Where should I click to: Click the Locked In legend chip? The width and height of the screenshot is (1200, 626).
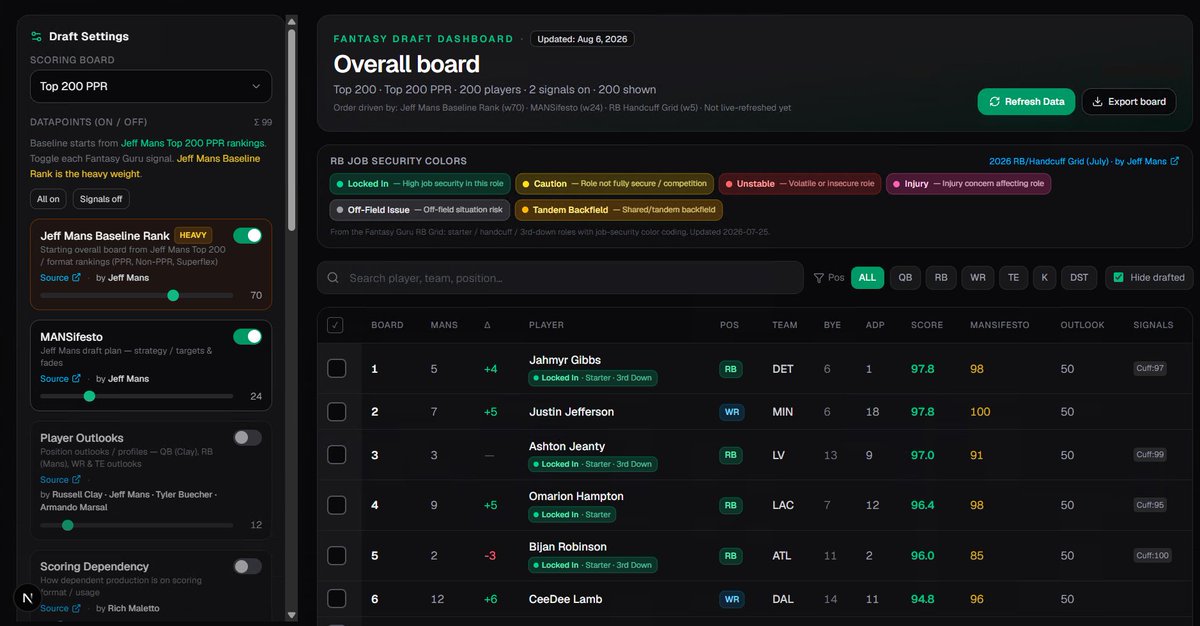click(x=420, y=184)
